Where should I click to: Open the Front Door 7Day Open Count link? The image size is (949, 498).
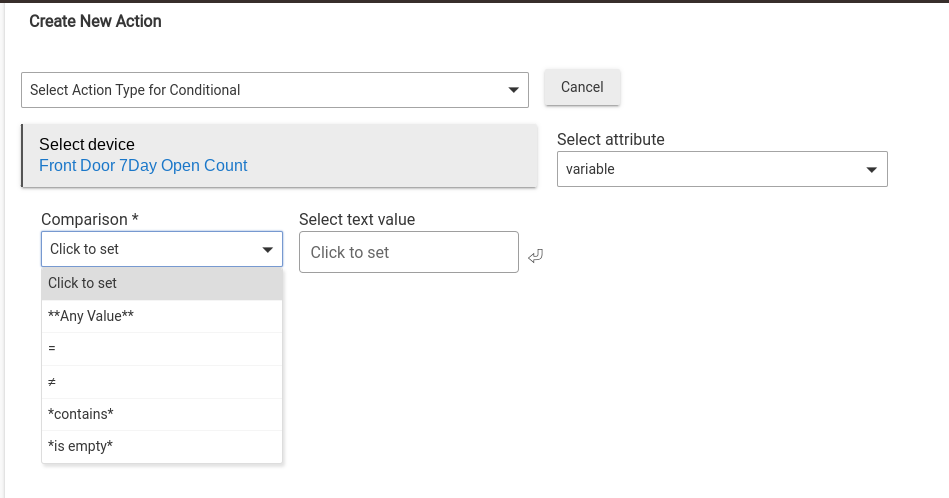[x=143, y=166]
